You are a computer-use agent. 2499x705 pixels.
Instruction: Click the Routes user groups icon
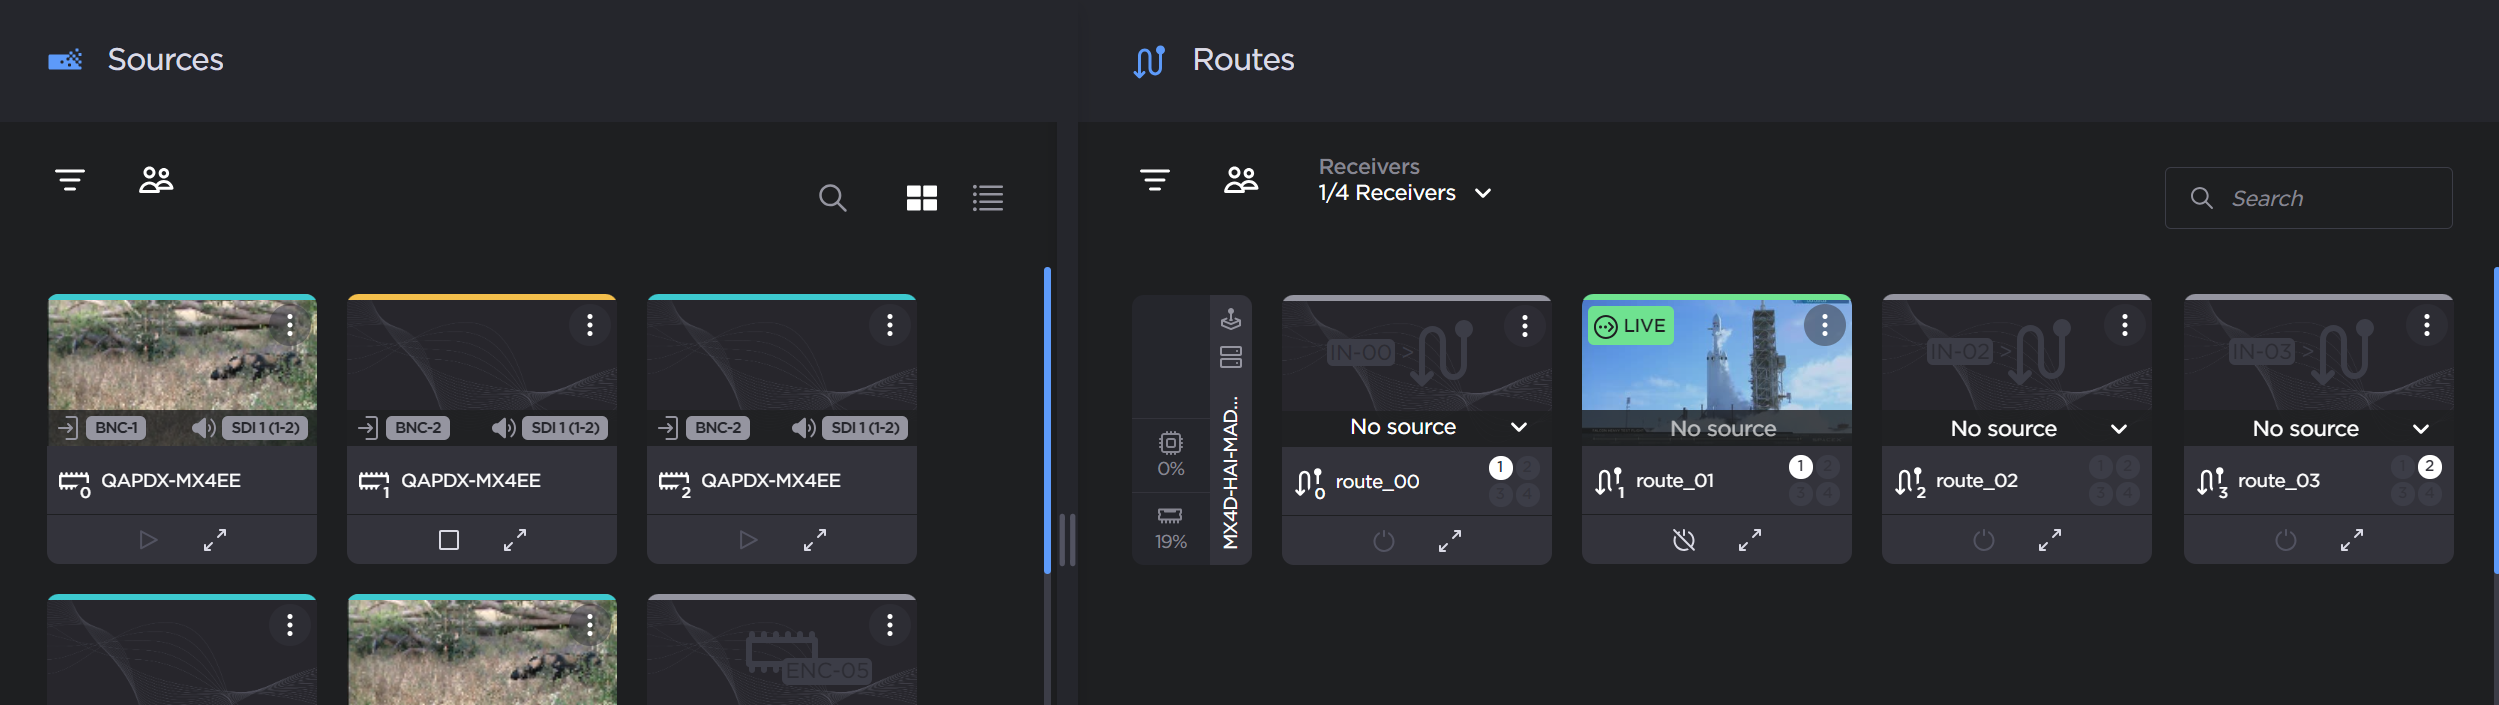click(x=1240, y=180)
